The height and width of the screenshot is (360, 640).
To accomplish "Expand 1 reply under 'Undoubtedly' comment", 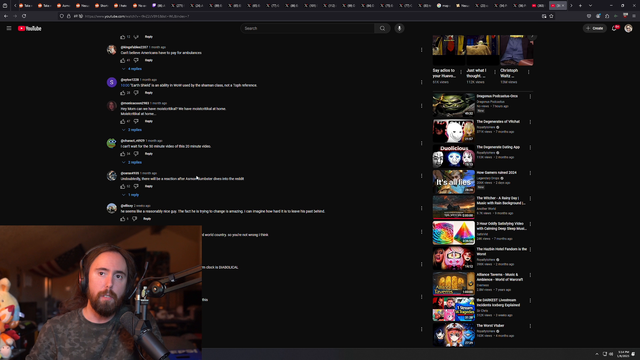I will pos(131,195).
